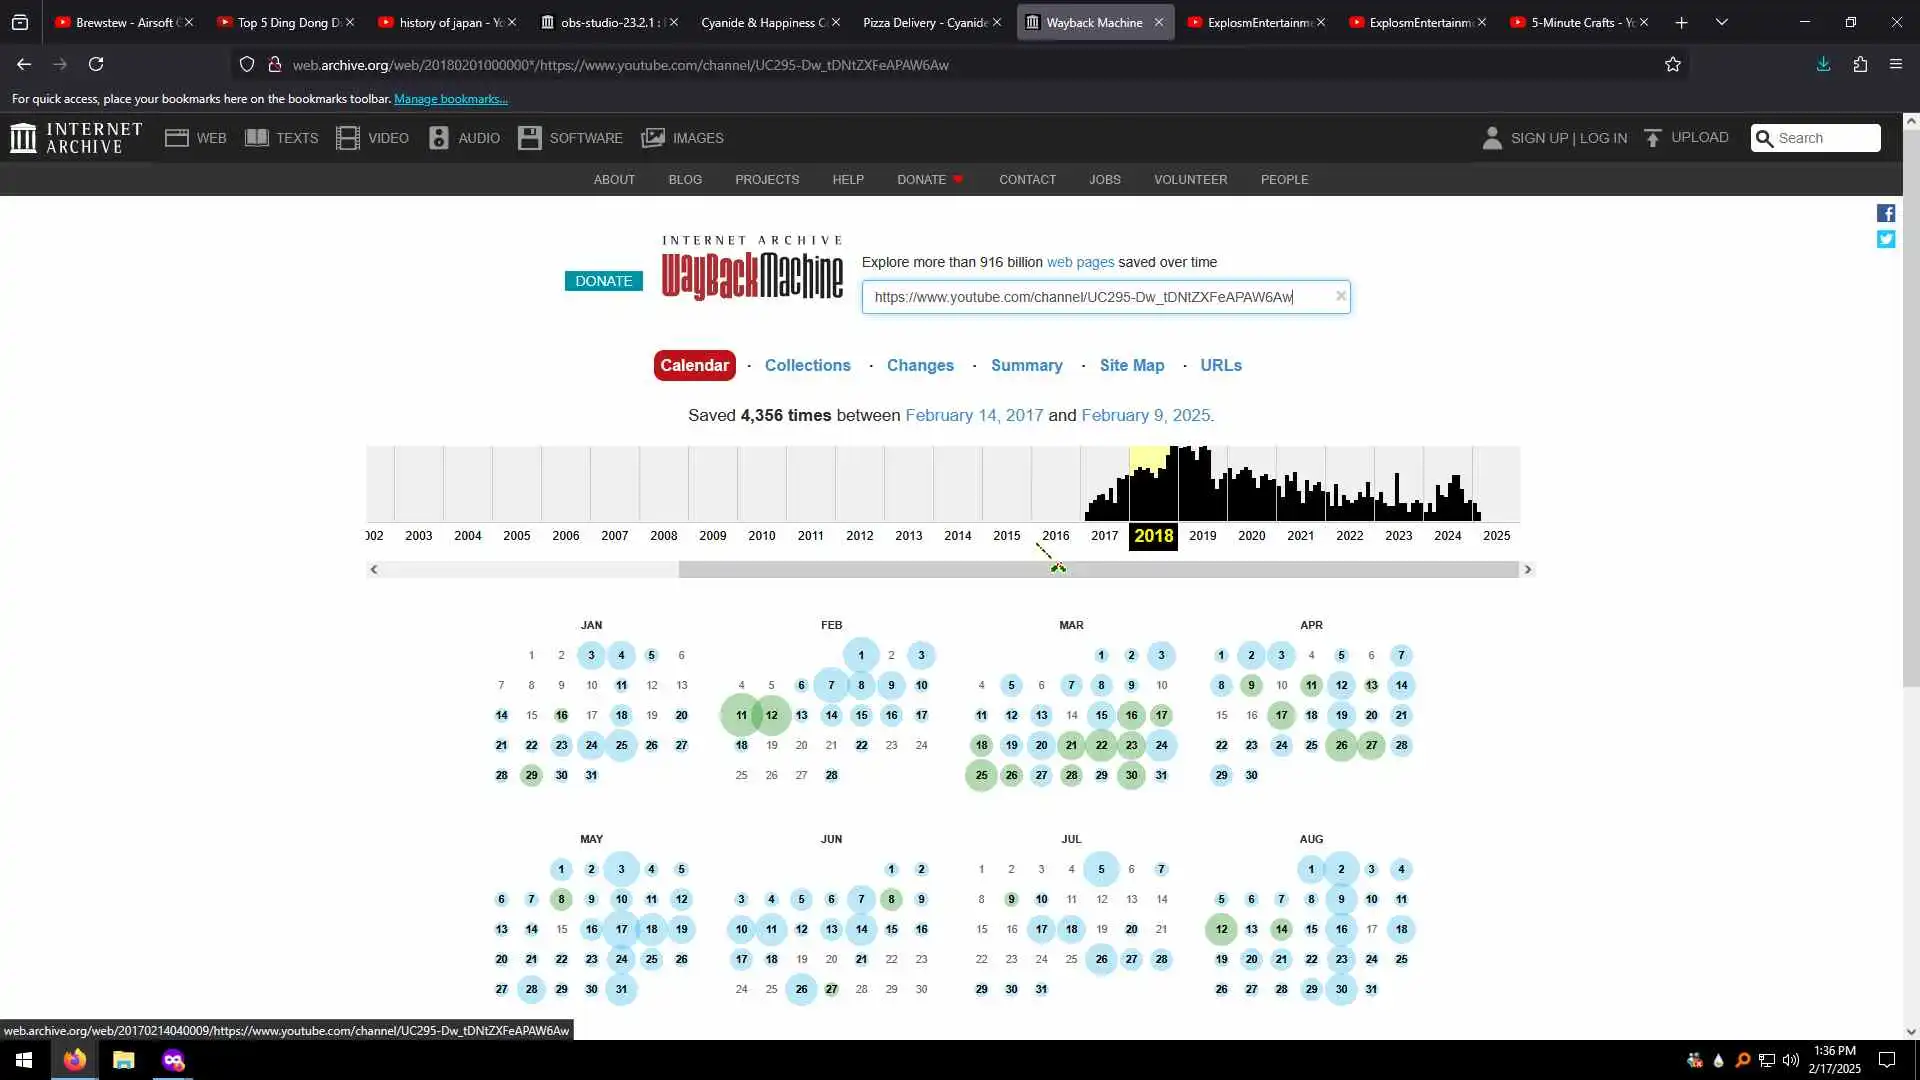Open the Texts book icon

coord(257,138)
